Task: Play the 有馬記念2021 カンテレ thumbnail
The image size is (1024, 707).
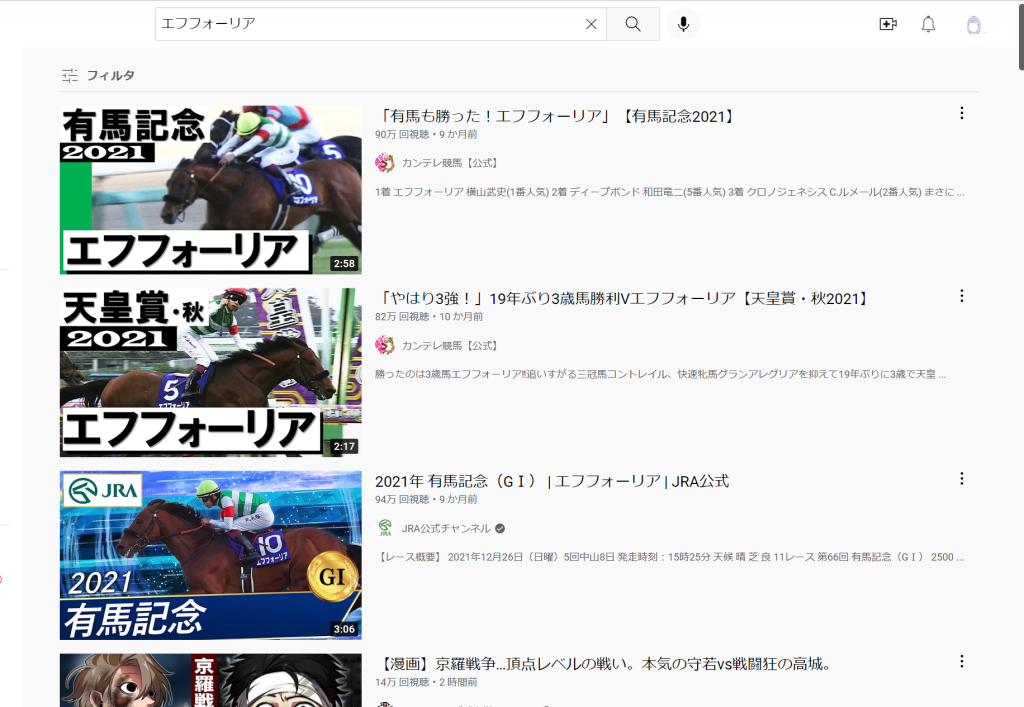Action: pyautogui.click(x=210, y=190)
